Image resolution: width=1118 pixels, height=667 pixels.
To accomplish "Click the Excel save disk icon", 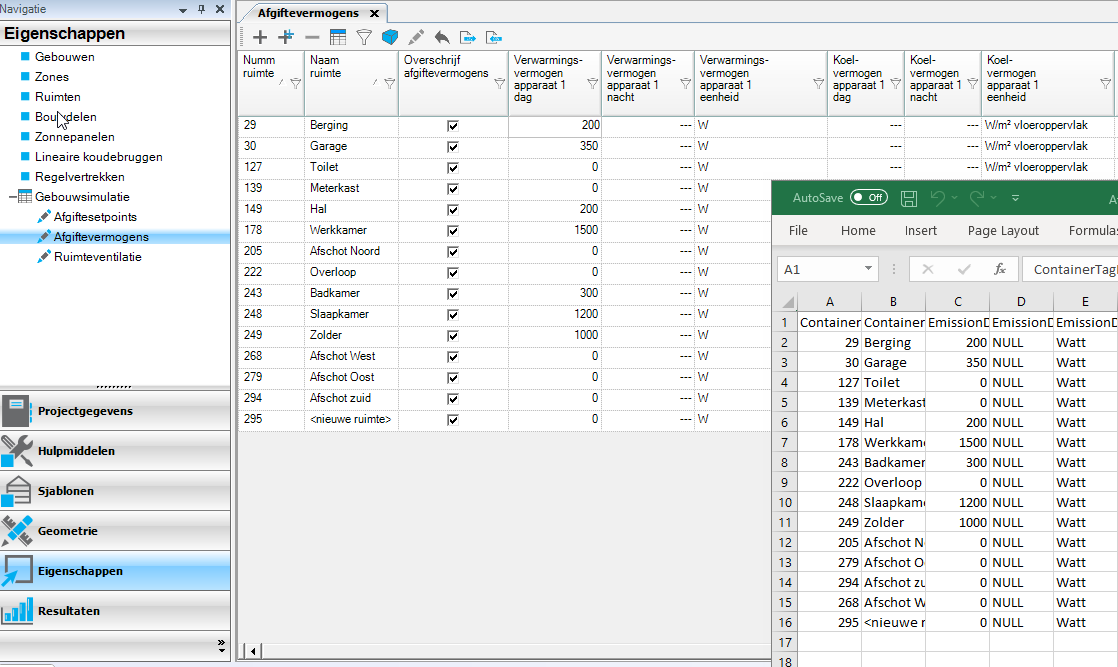I will 909,198.
